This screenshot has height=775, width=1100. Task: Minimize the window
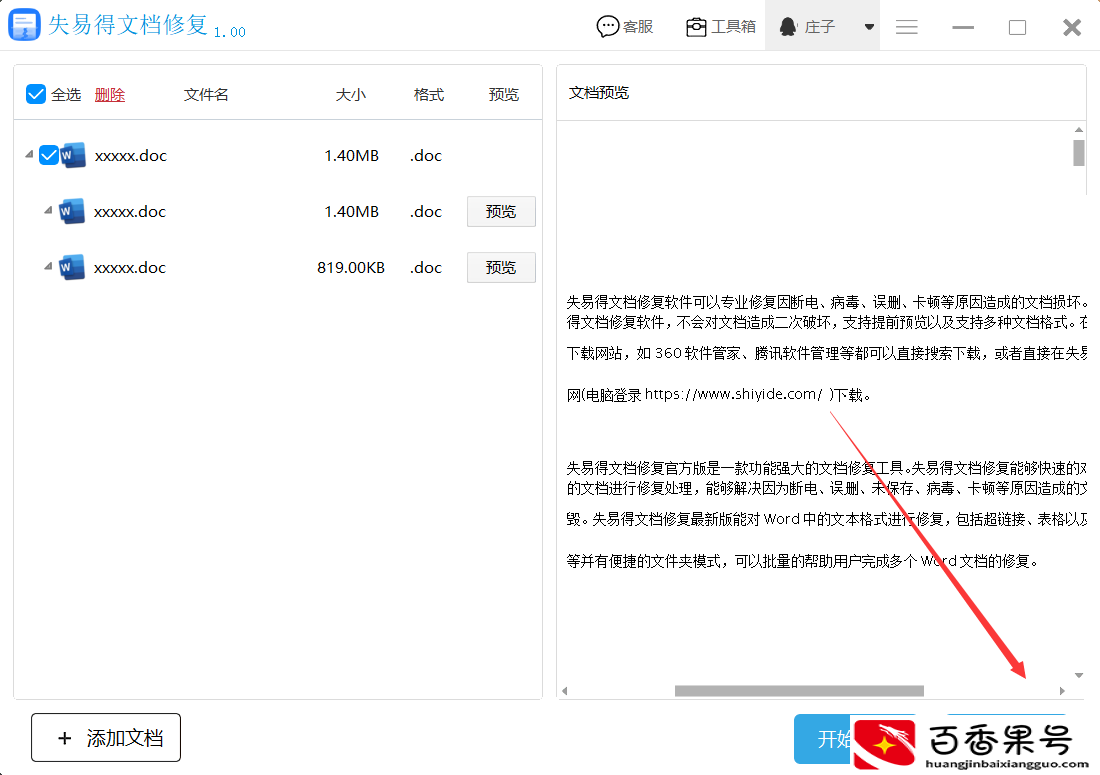(x=962, y=27)
